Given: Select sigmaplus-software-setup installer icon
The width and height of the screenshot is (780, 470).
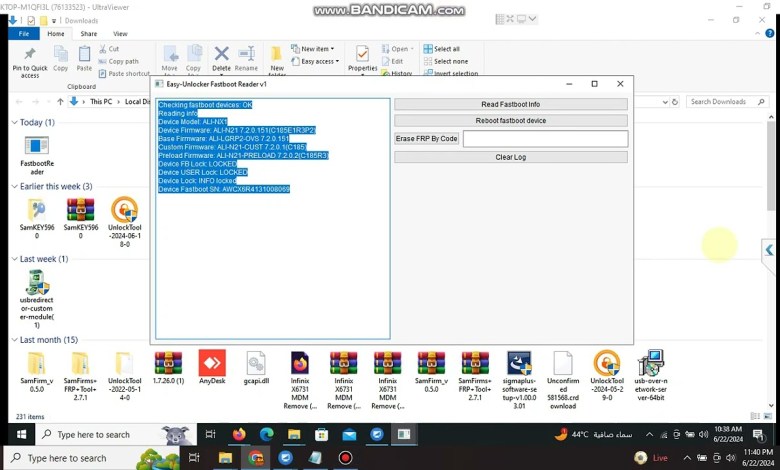Looking at the screenshot, I should point(519,364).
